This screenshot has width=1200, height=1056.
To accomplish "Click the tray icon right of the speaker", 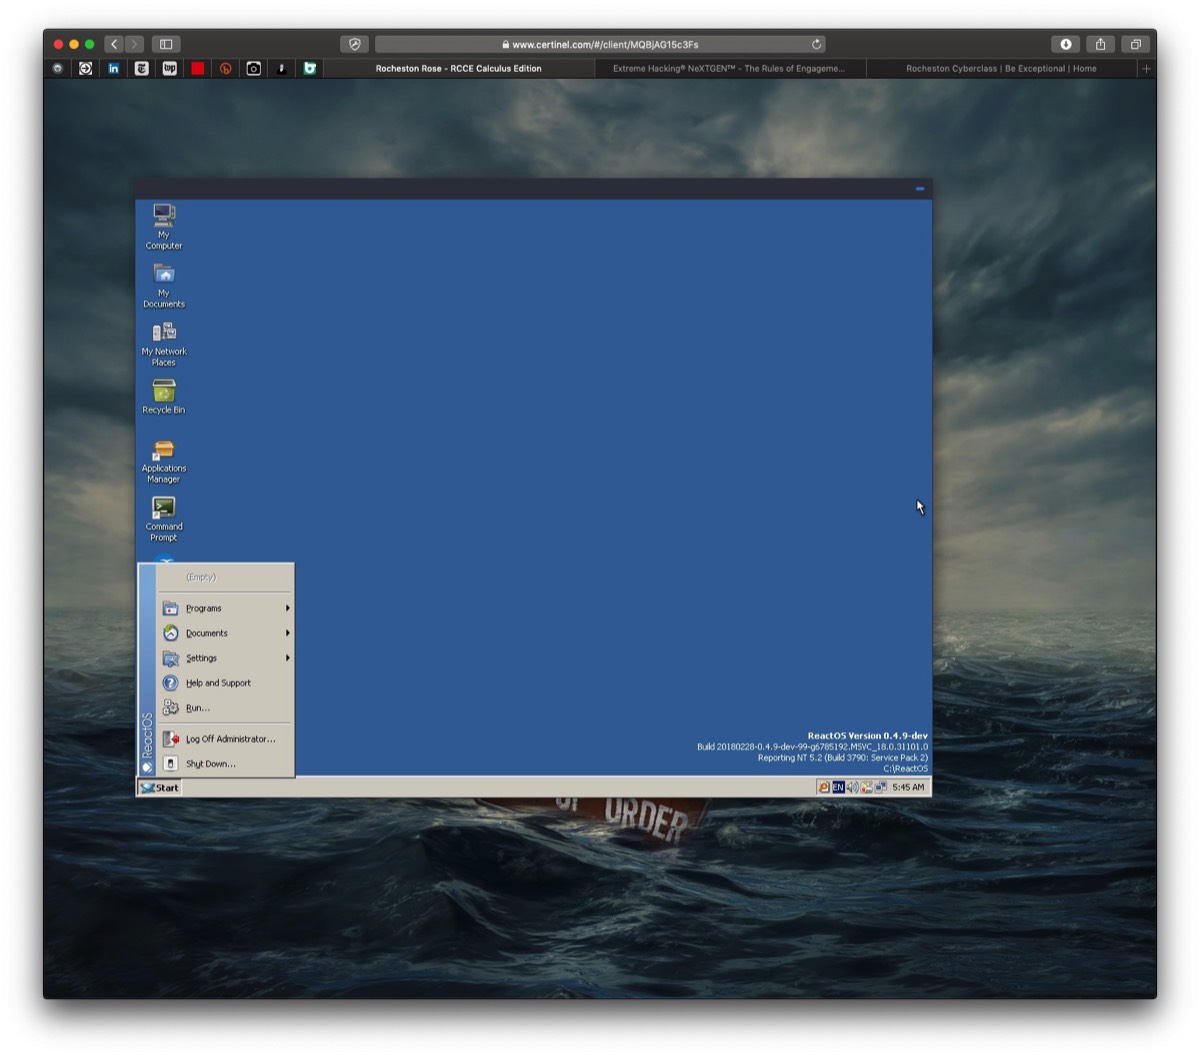I will (866, 788).
